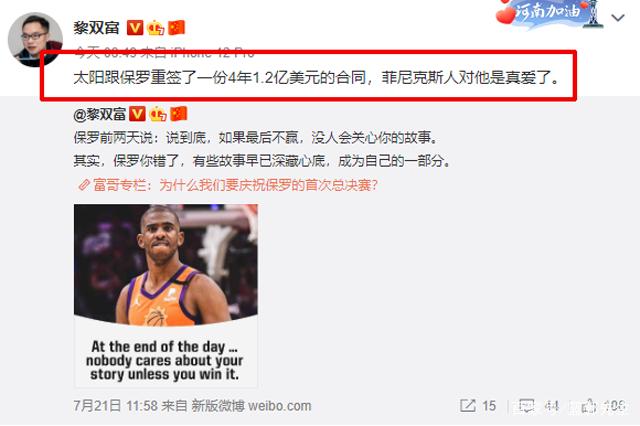This screenshot has height=426, width=640.
Task: Click the 新版微博 weibo.com source link
Action: pyautogui.click(x=251, y=406)
